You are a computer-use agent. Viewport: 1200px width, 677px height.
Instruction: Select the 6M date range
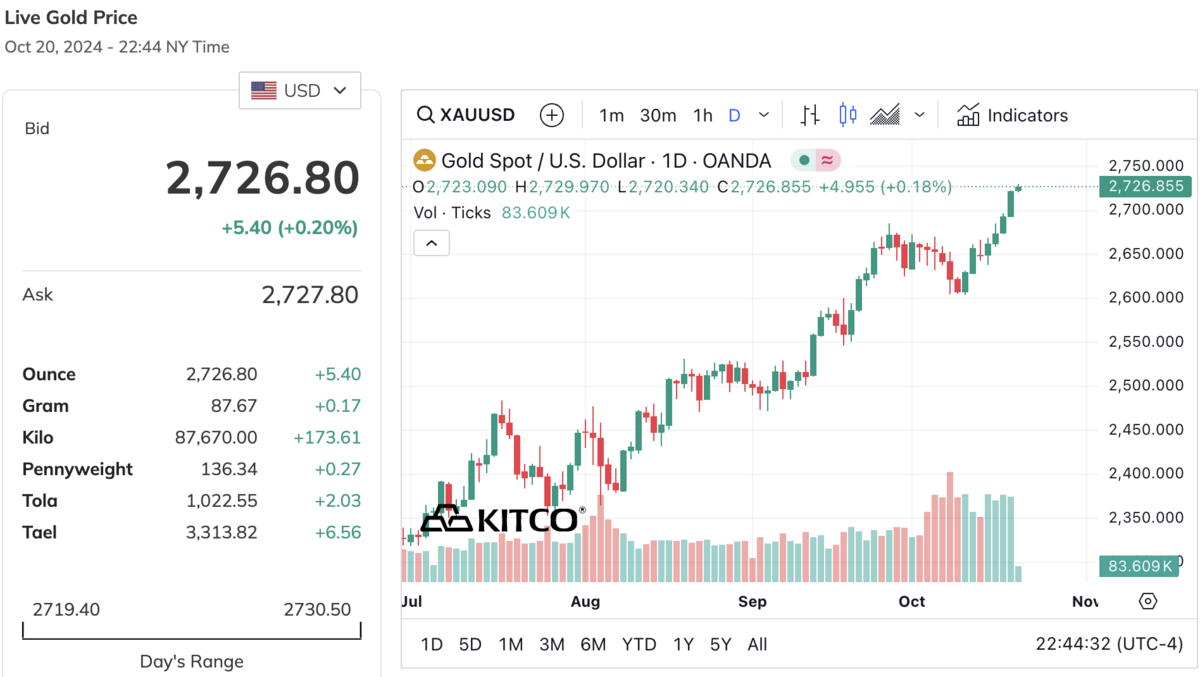[x=593, y=644]
